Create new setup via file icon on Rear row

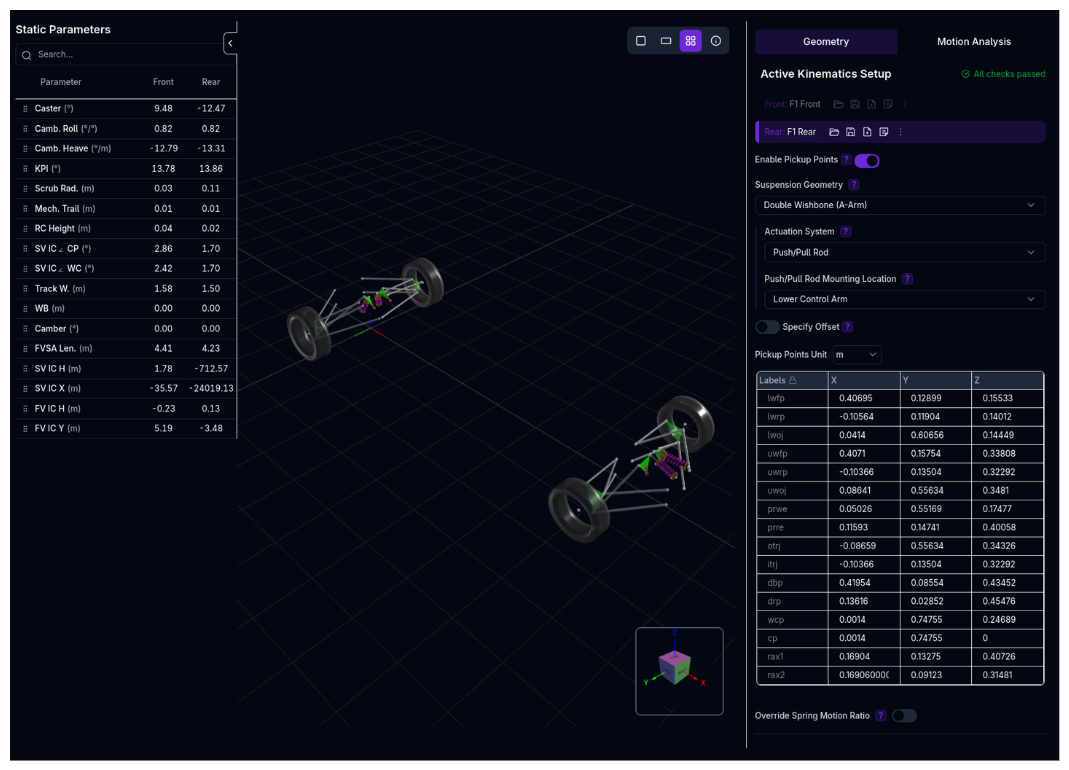(x=867, y=131)
